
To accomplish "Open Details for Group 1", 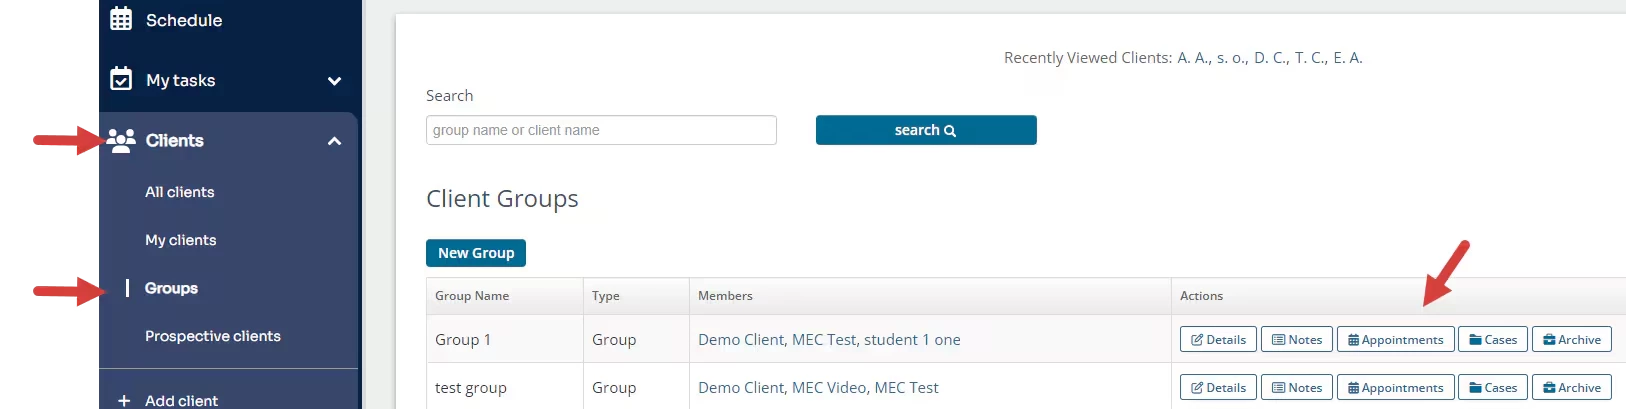I will point(1218,340).
